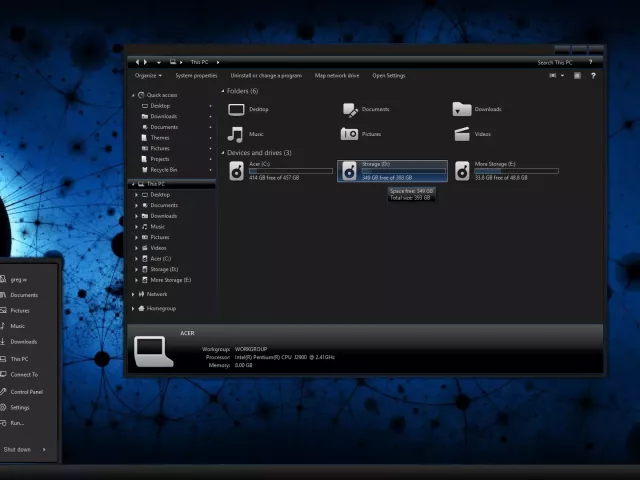640x480 pixels.
Task: Select Storage (D:) in the navigation tree
Action: tap(164, 269)
